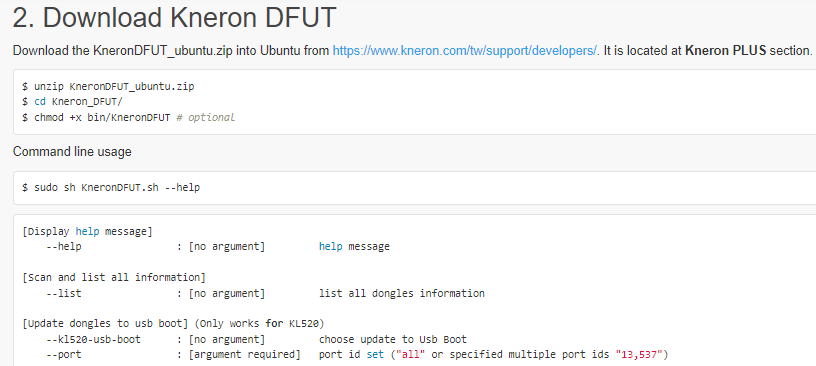Click the --help option text
The height and width of the screenshot is (366, 816).
click(63, 246)
